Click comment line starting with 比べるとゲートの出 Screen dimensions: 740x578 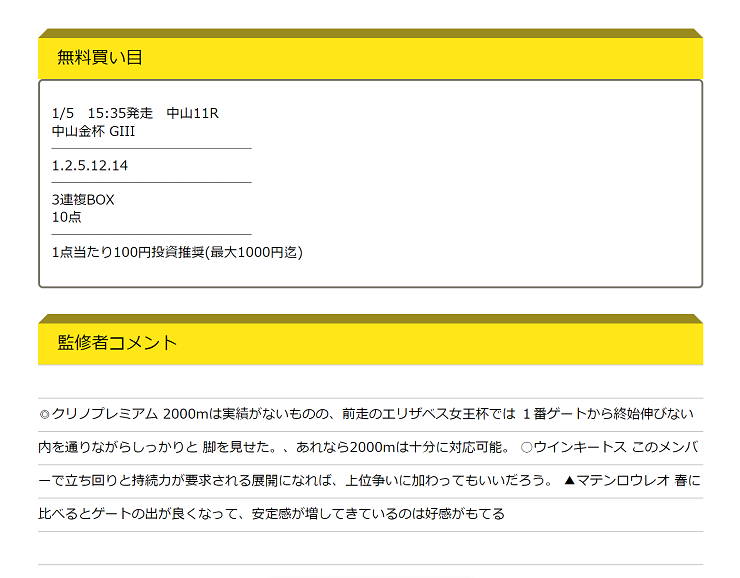click(x=272, y=514)
